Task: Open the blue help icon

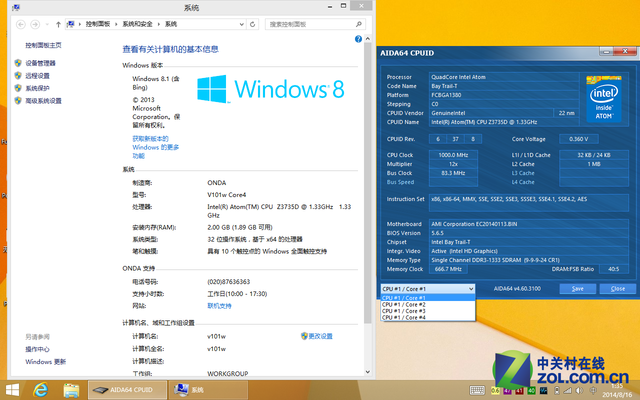Action: 358,39
